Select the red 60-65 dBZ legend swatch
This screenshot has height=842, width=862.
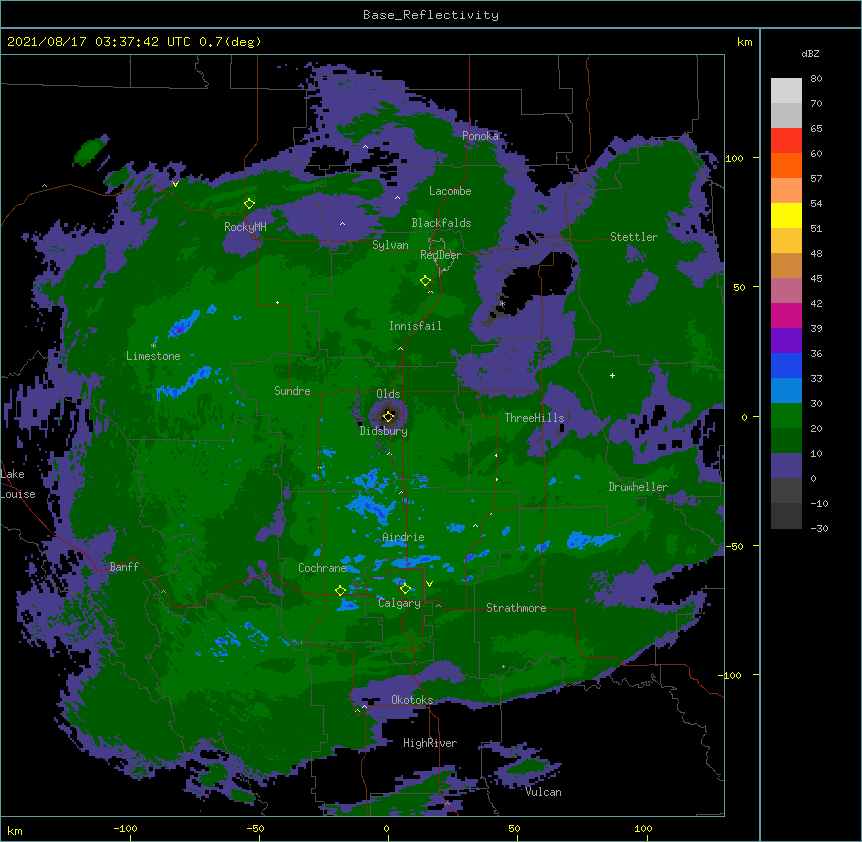[x=786, y=140]
